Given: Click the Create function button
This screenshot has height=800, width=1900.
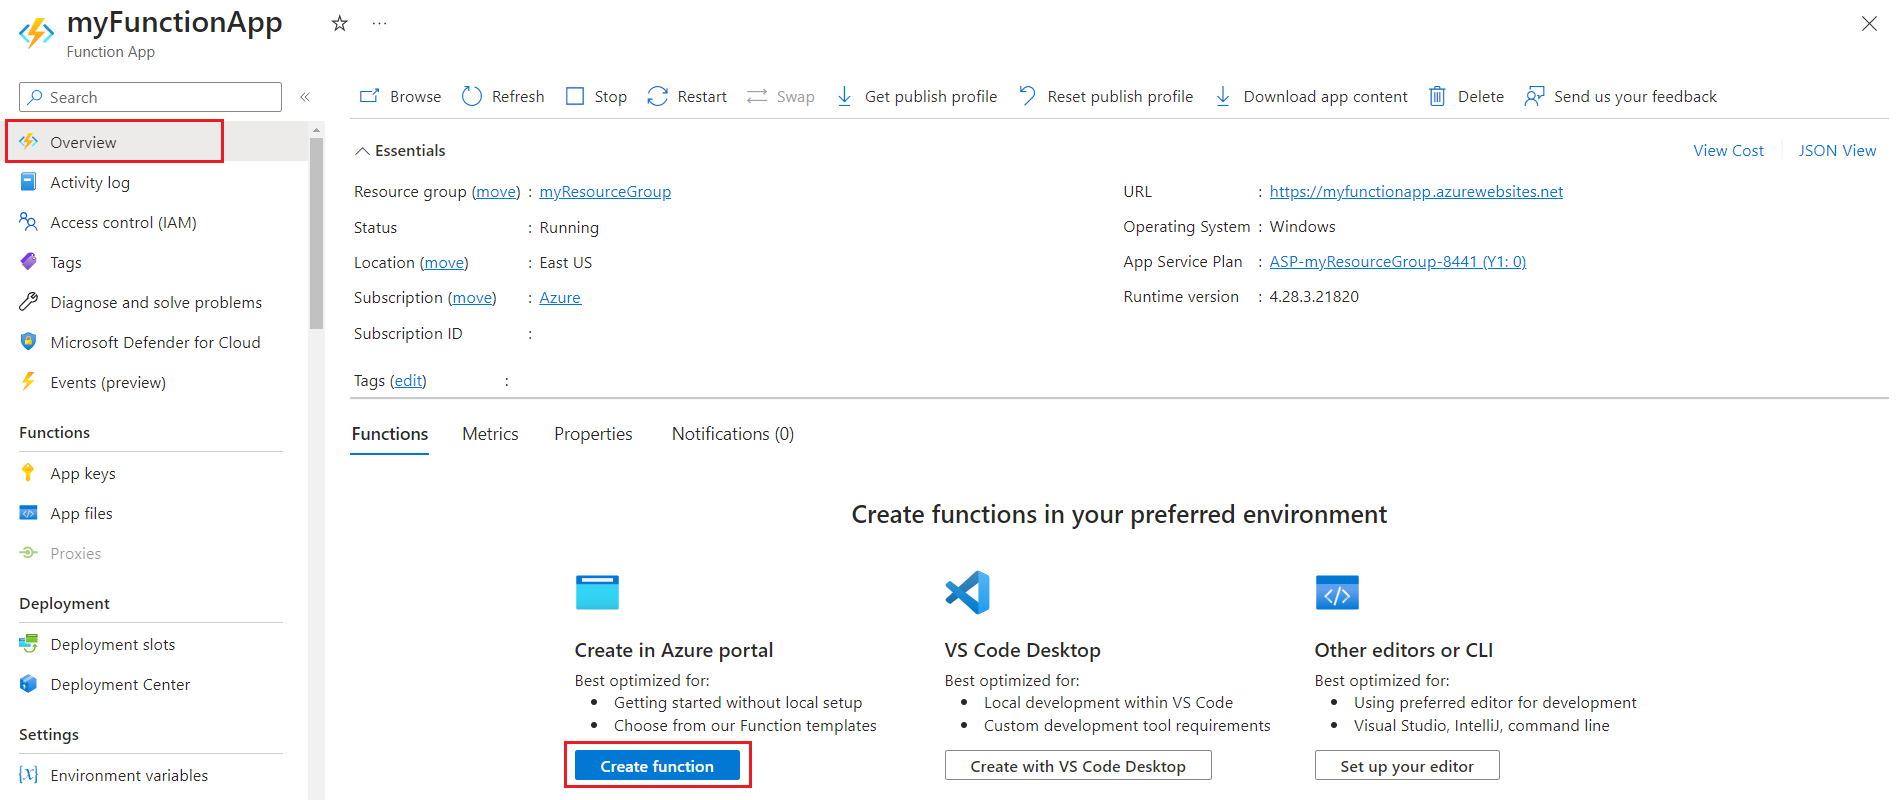Looking at the screenshot, I should click(x=657, y=766).
